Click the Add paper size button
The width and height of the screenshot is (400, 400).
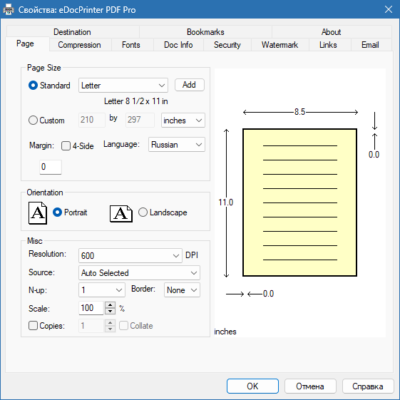[x=189, y=85]
